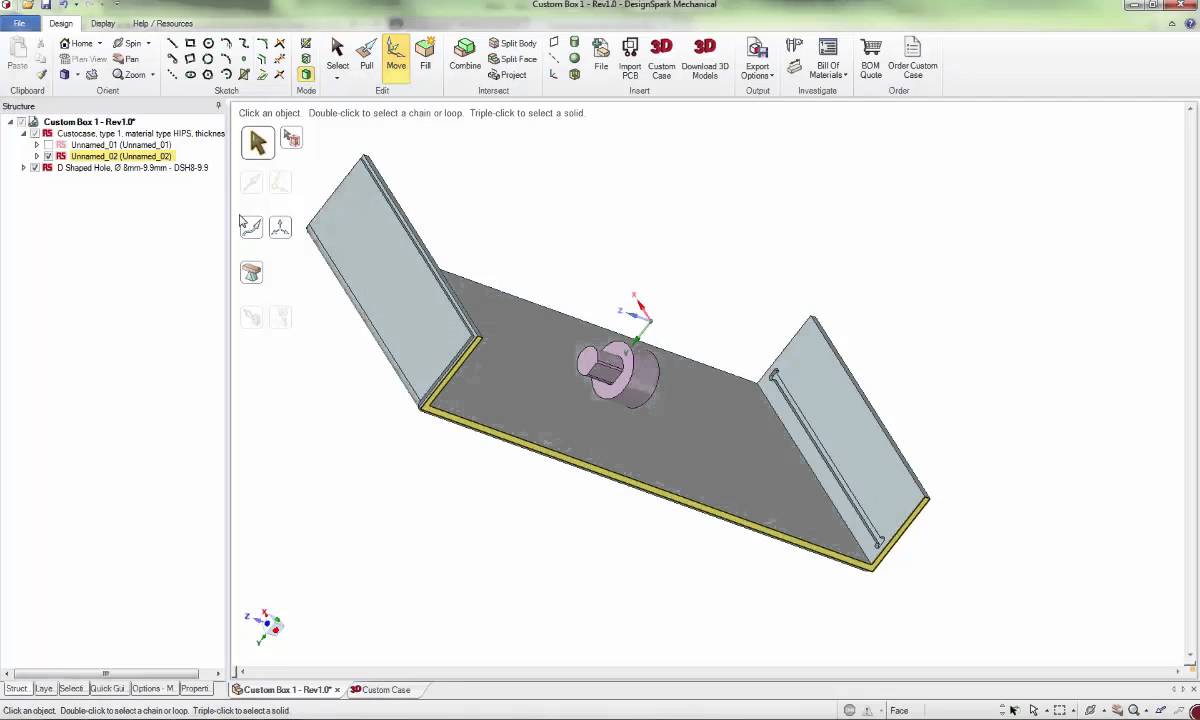Pin the Structure panel

[x=218, y=106]
